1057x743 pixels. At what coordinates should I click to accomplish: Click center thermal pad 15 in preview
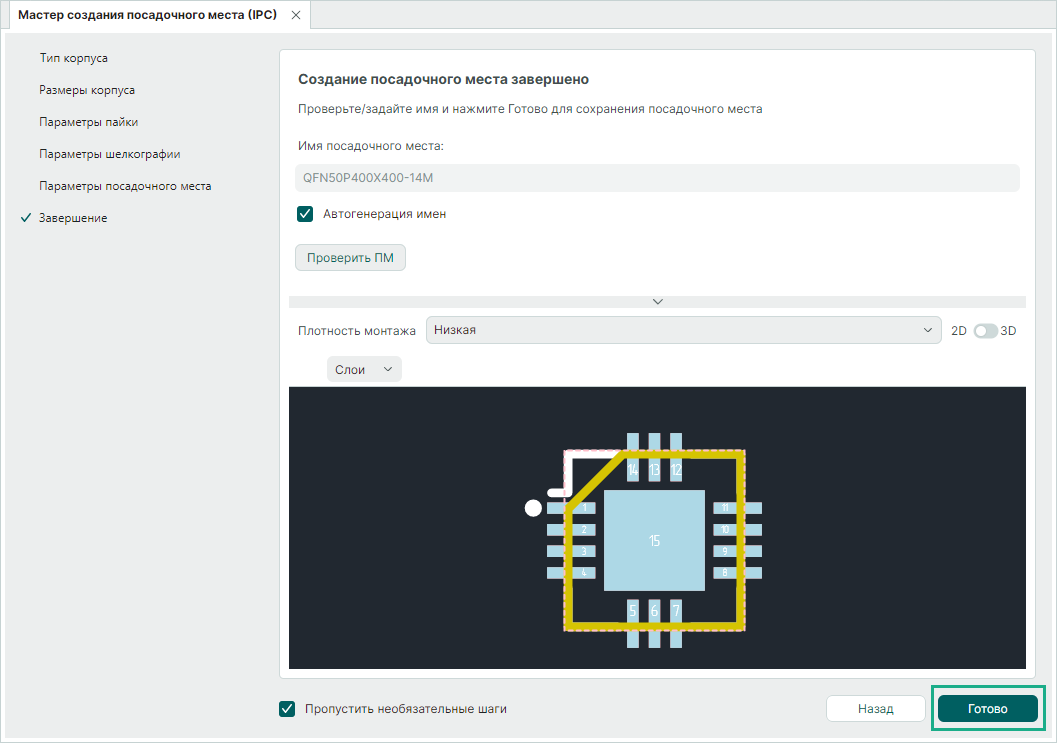point(654,540)
